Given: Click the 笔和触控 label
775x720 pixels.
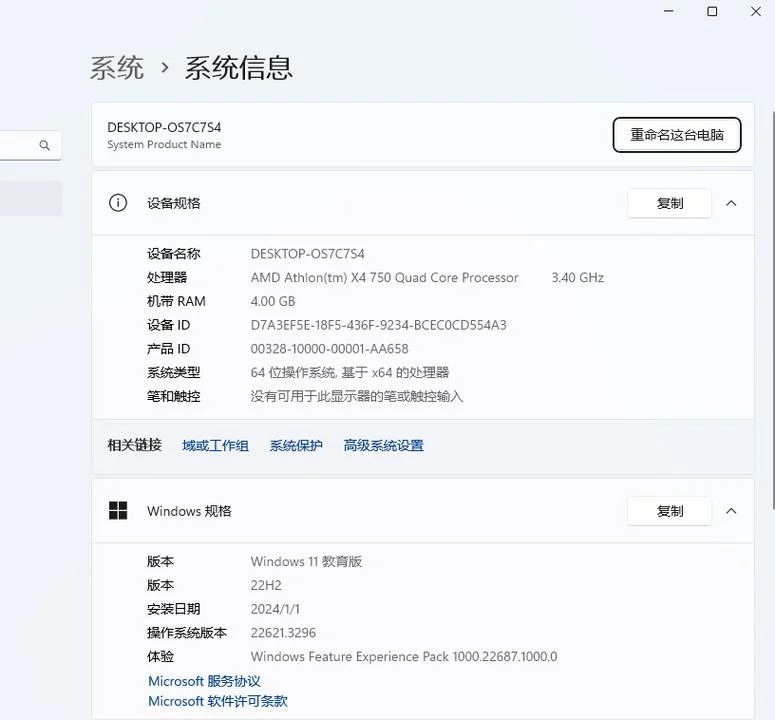Looking at the screenshot, I should [173, 396].
